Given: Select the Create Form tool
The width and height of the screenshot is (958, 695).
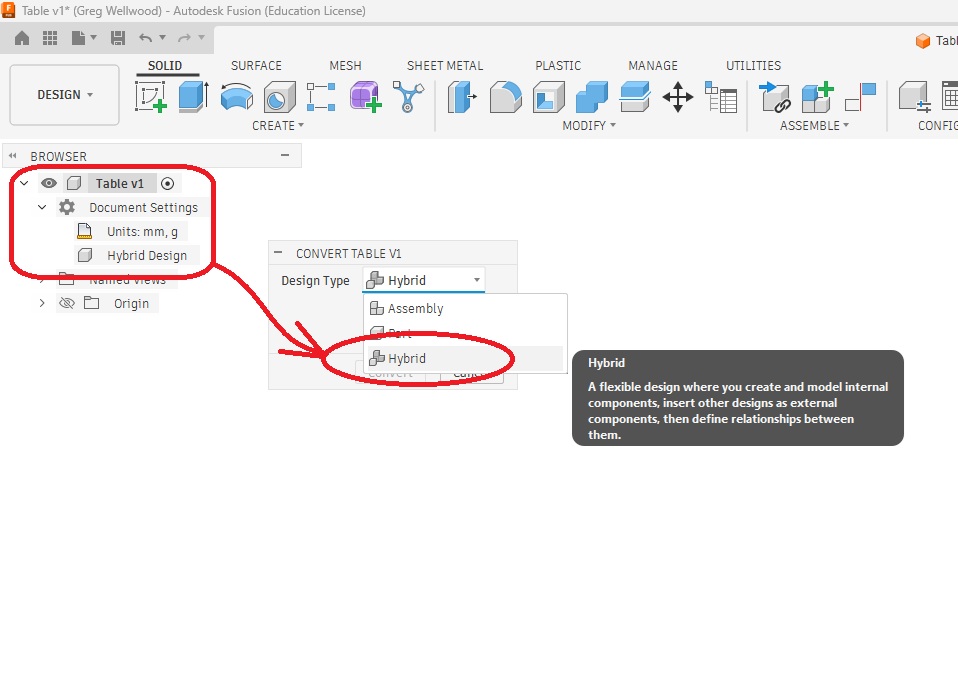Looking at the screenshot, I should pyautogui.click(x=365, y=96).
